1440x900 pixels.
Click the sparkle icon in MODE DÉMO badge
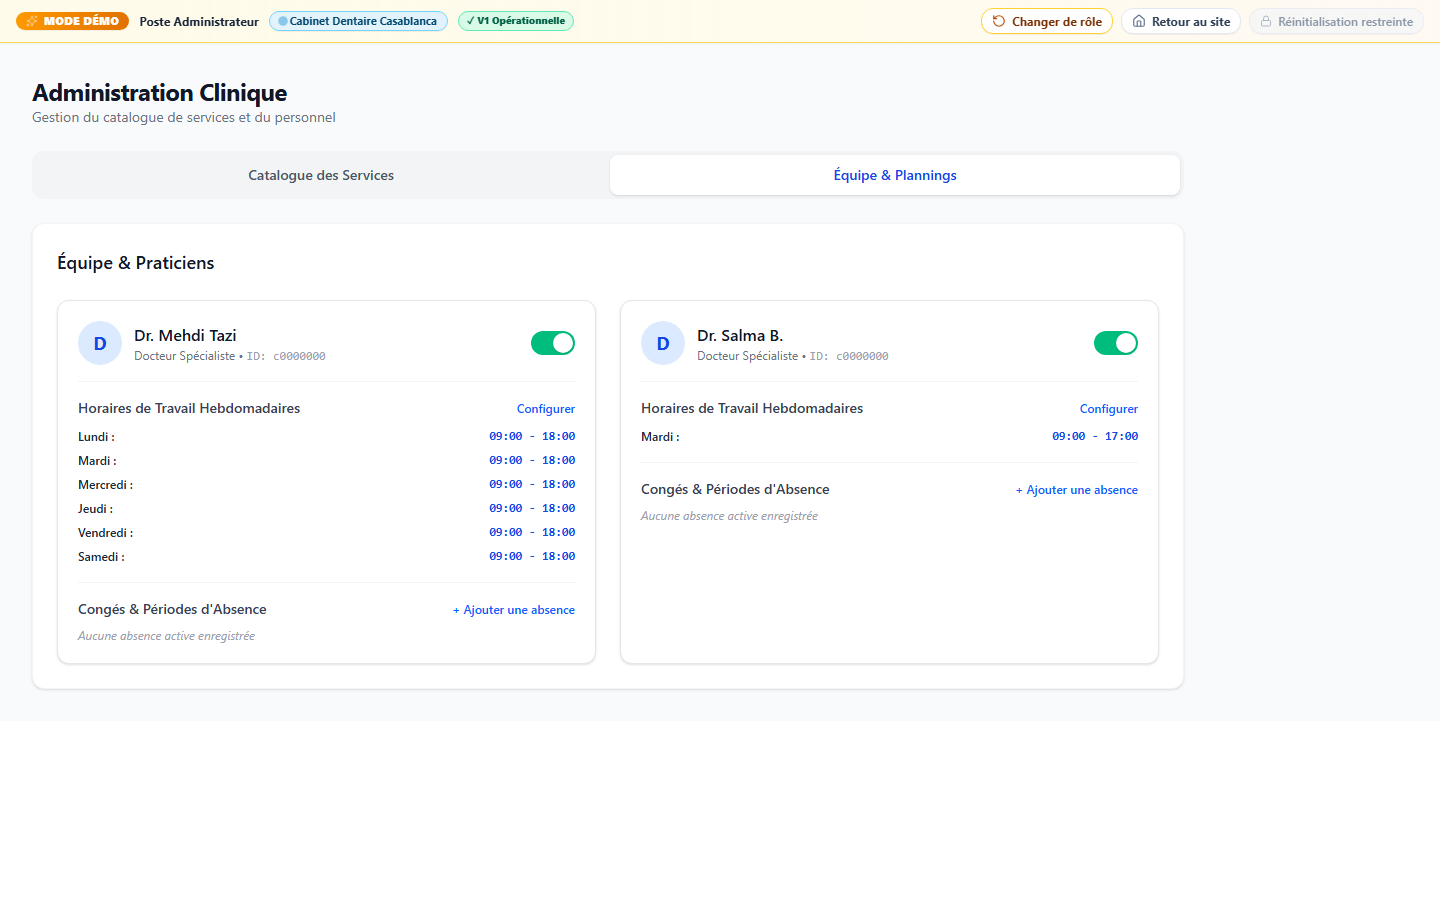tap(32, 21)
